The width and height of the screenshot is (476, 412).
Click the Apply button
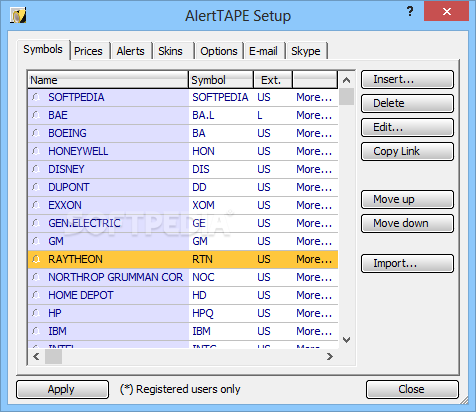coord(62,389)
